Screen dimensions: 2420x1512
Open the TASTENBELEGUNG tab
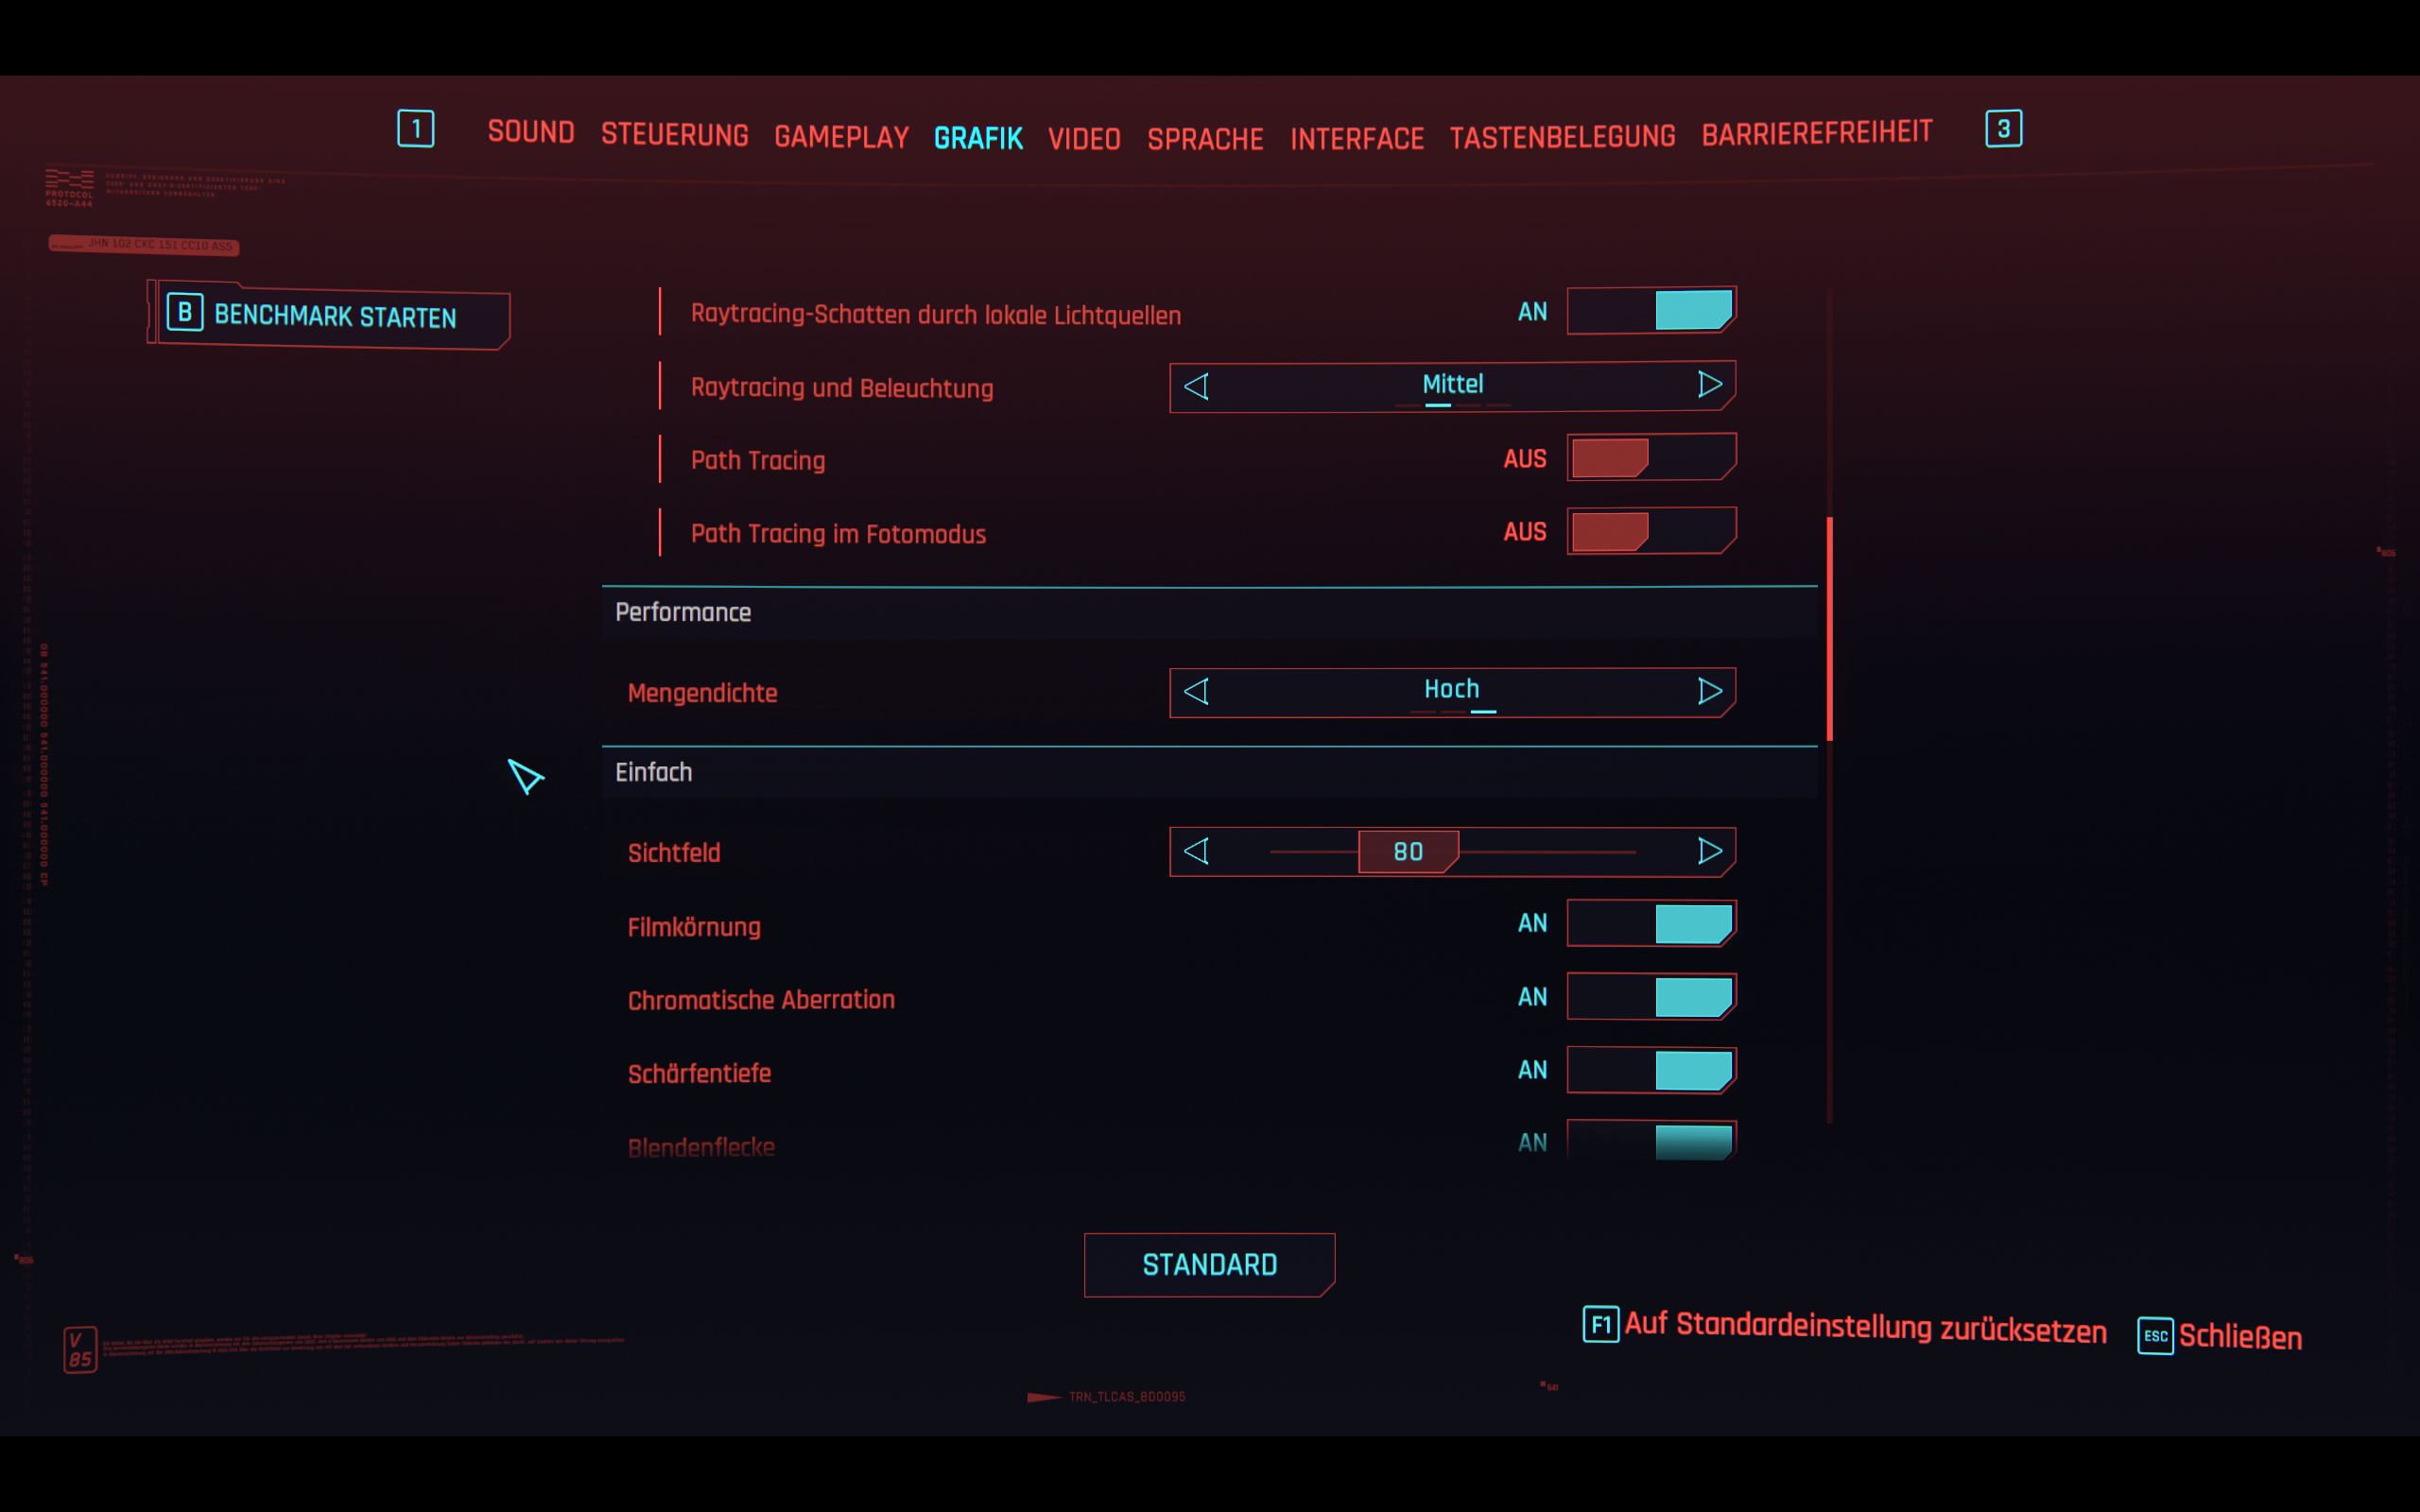[1561, 136]
